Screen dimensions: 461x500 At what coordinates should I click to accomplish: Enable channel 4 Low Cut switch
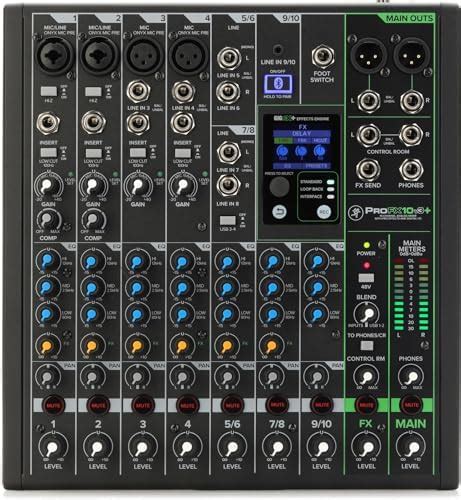click(x=183, y=153)
